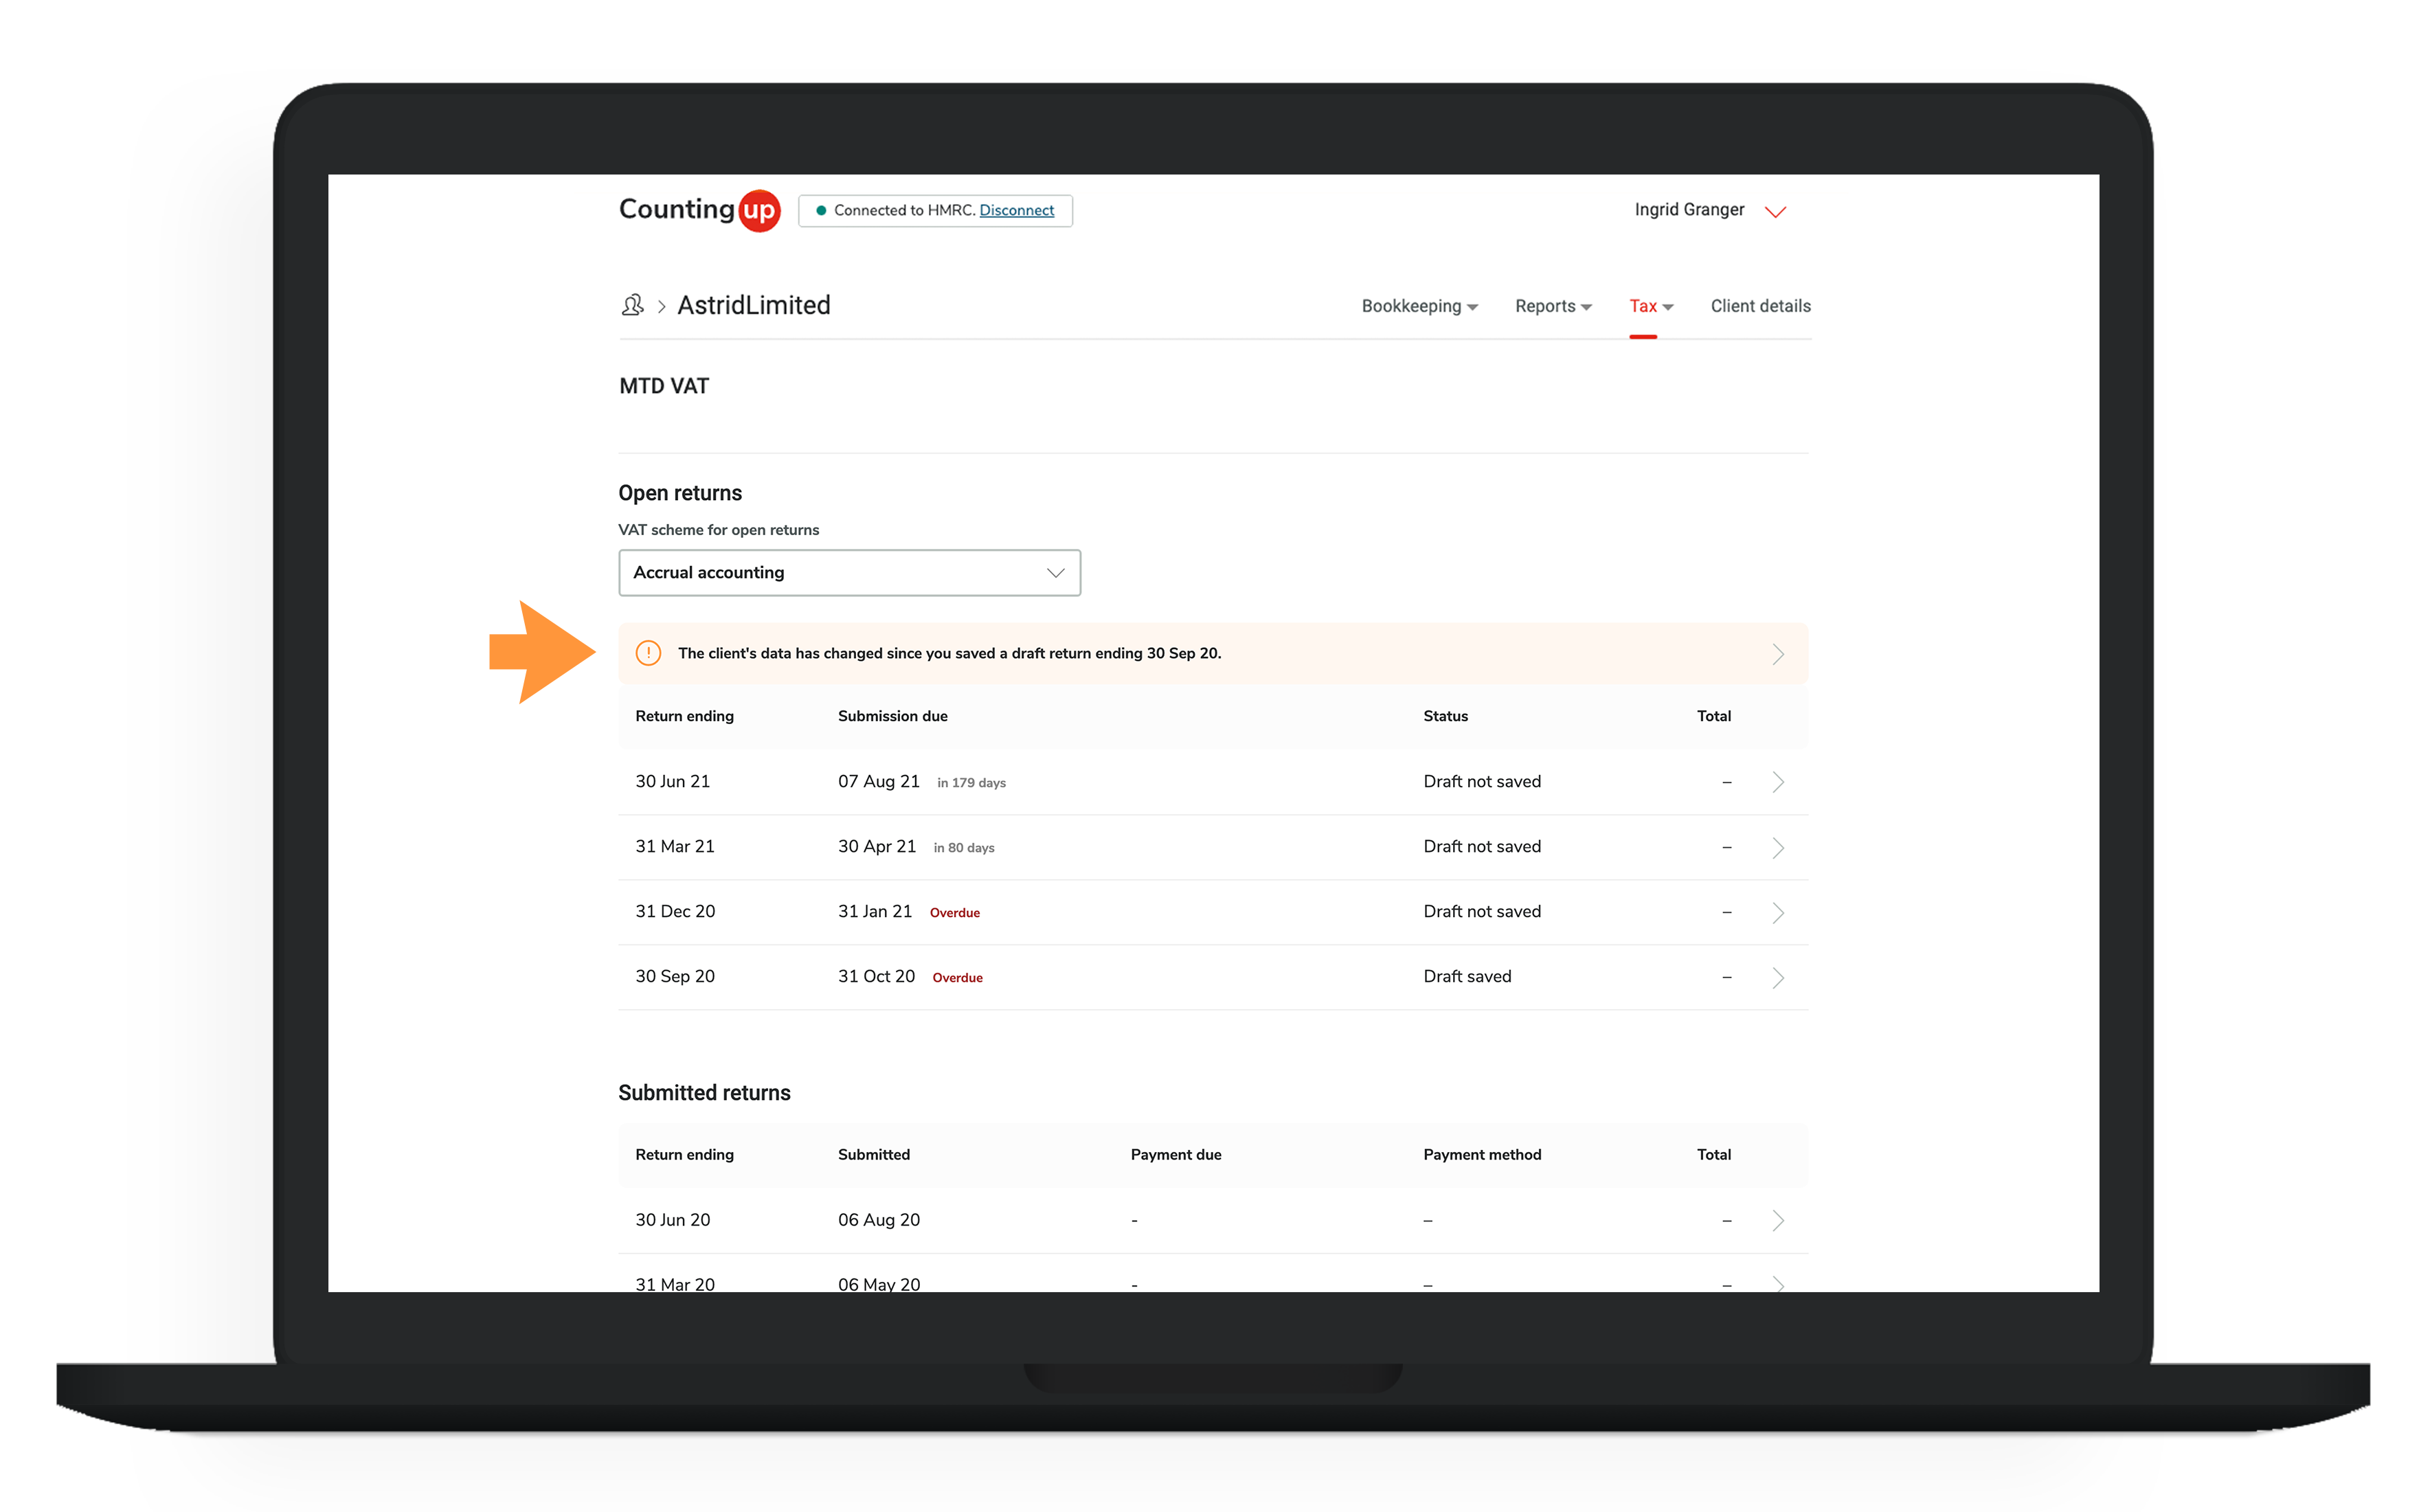The image size is (2430, 1512).
Task: Open the 30 Sep 20 return row arrow
Action: coord(1777,977)
